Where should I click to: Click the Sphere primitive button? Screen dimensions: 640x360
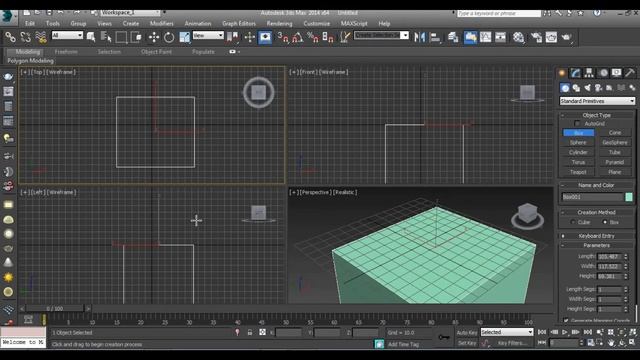(x=578, y=142)
